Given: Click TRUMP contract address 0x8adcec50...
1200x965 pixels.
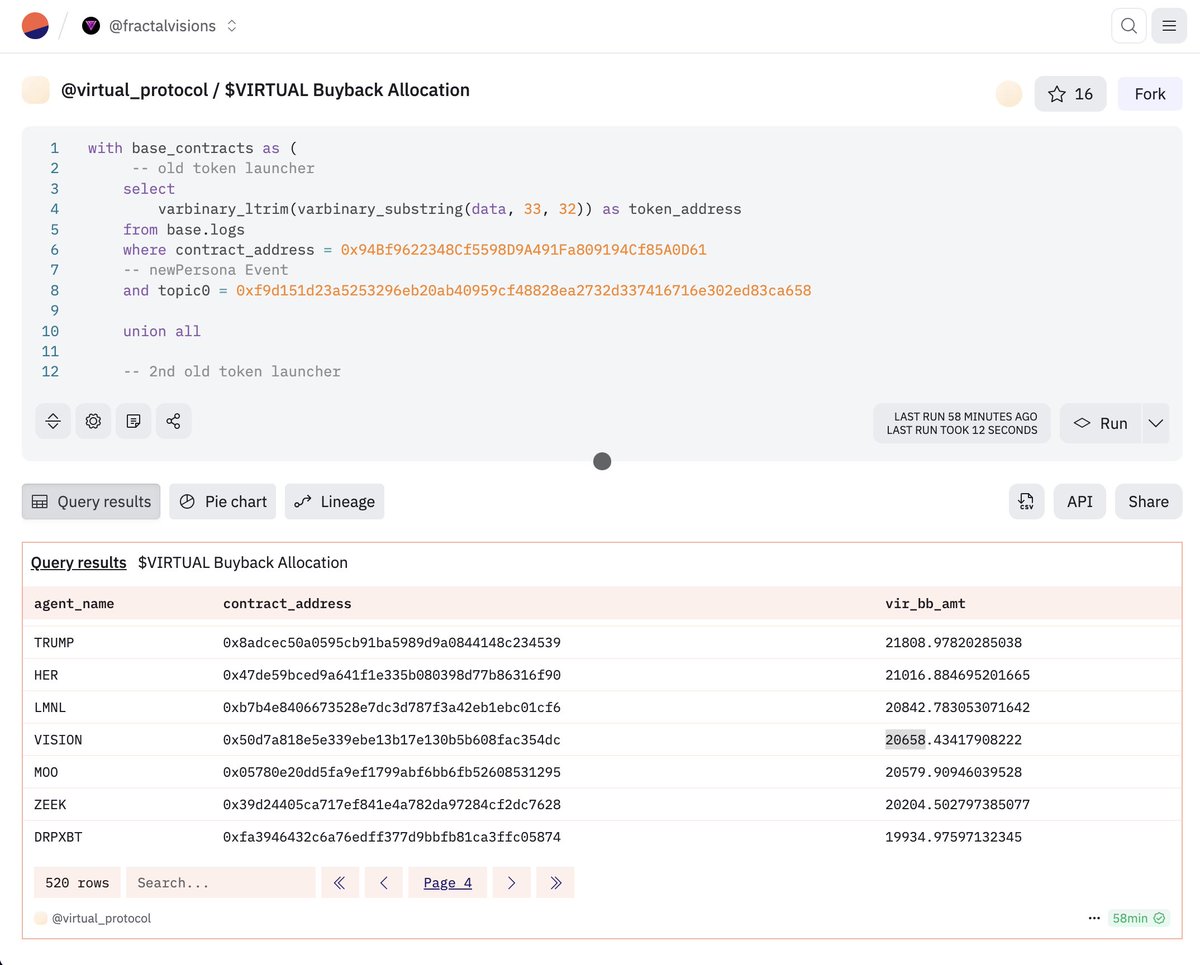Looking at the screenshot, I should point(392,643).
